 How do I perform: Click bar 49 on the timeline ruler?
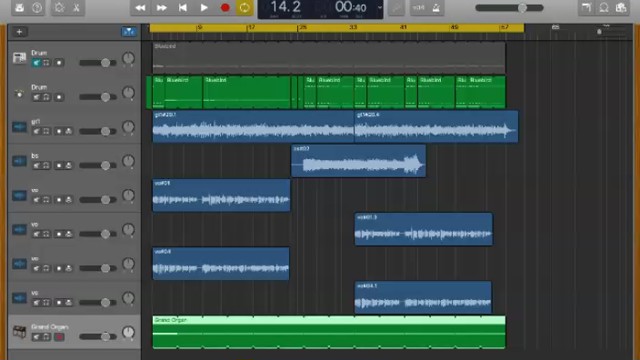pyautogui.click(x=453, y=27)
